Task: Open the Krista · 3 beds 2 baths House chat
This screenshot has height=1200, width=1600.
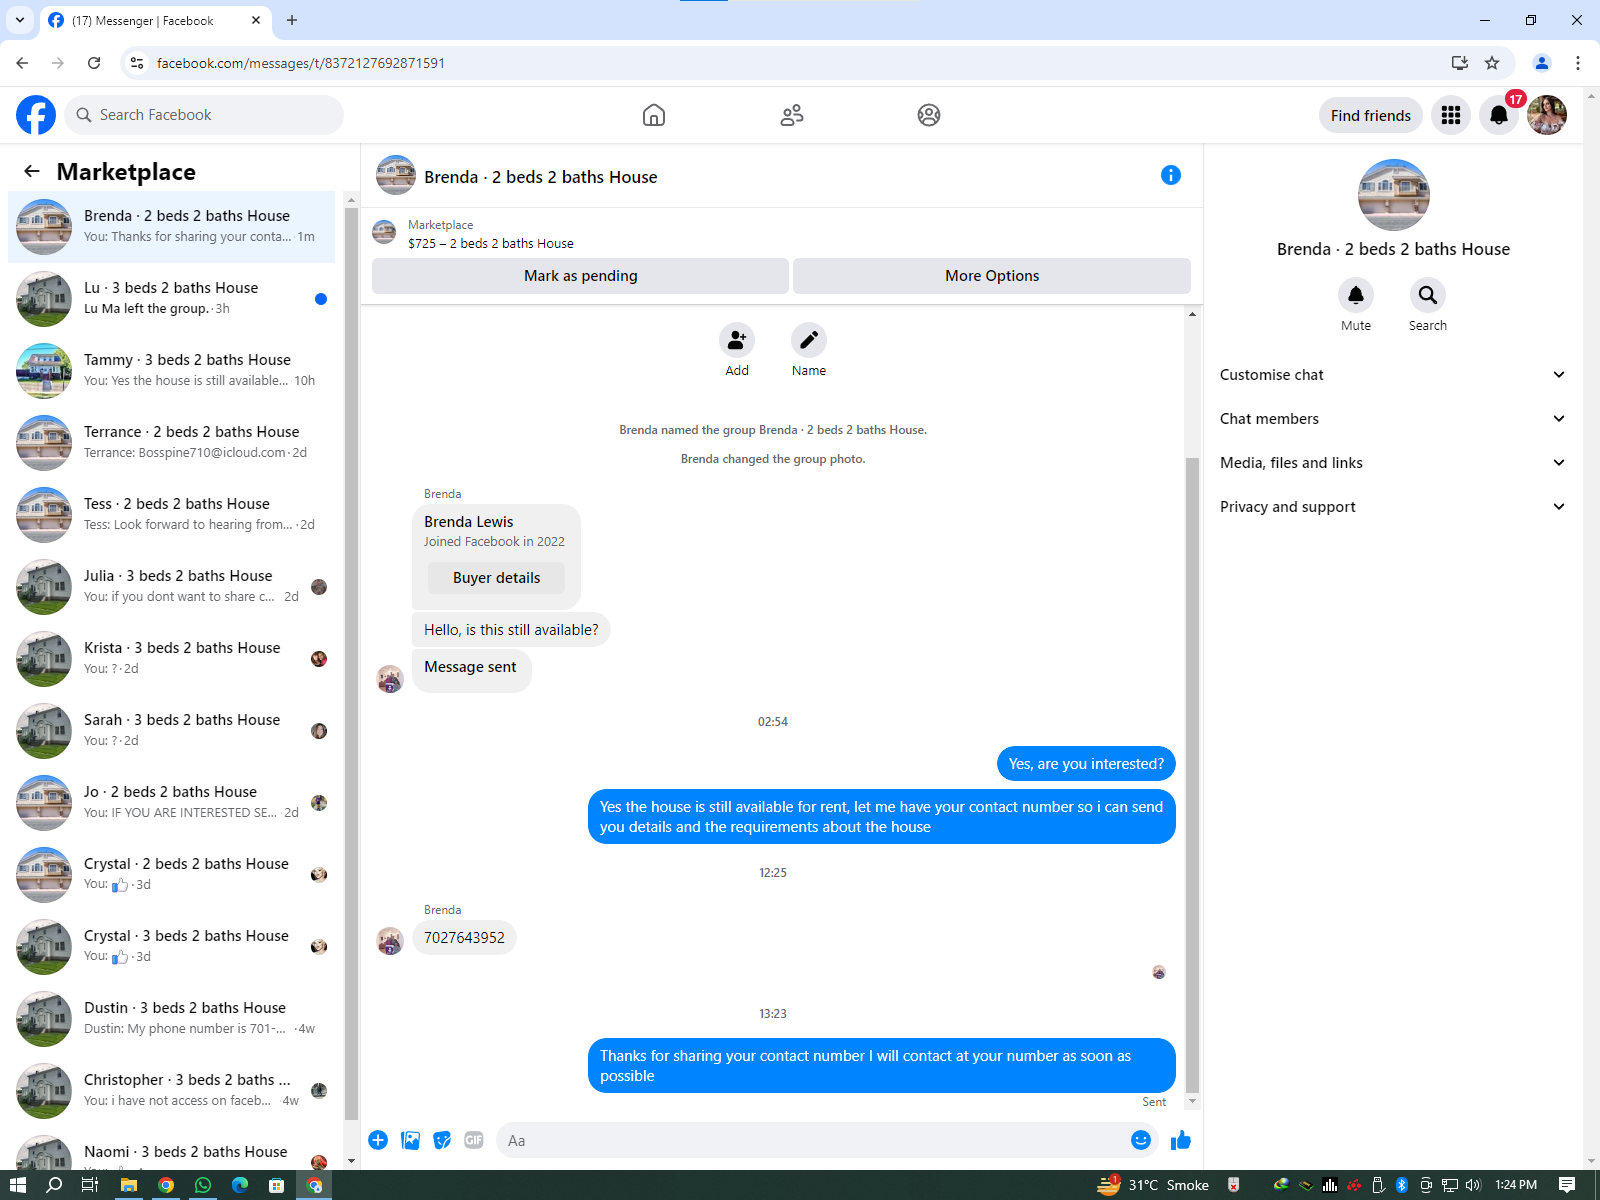Action: 172,658
